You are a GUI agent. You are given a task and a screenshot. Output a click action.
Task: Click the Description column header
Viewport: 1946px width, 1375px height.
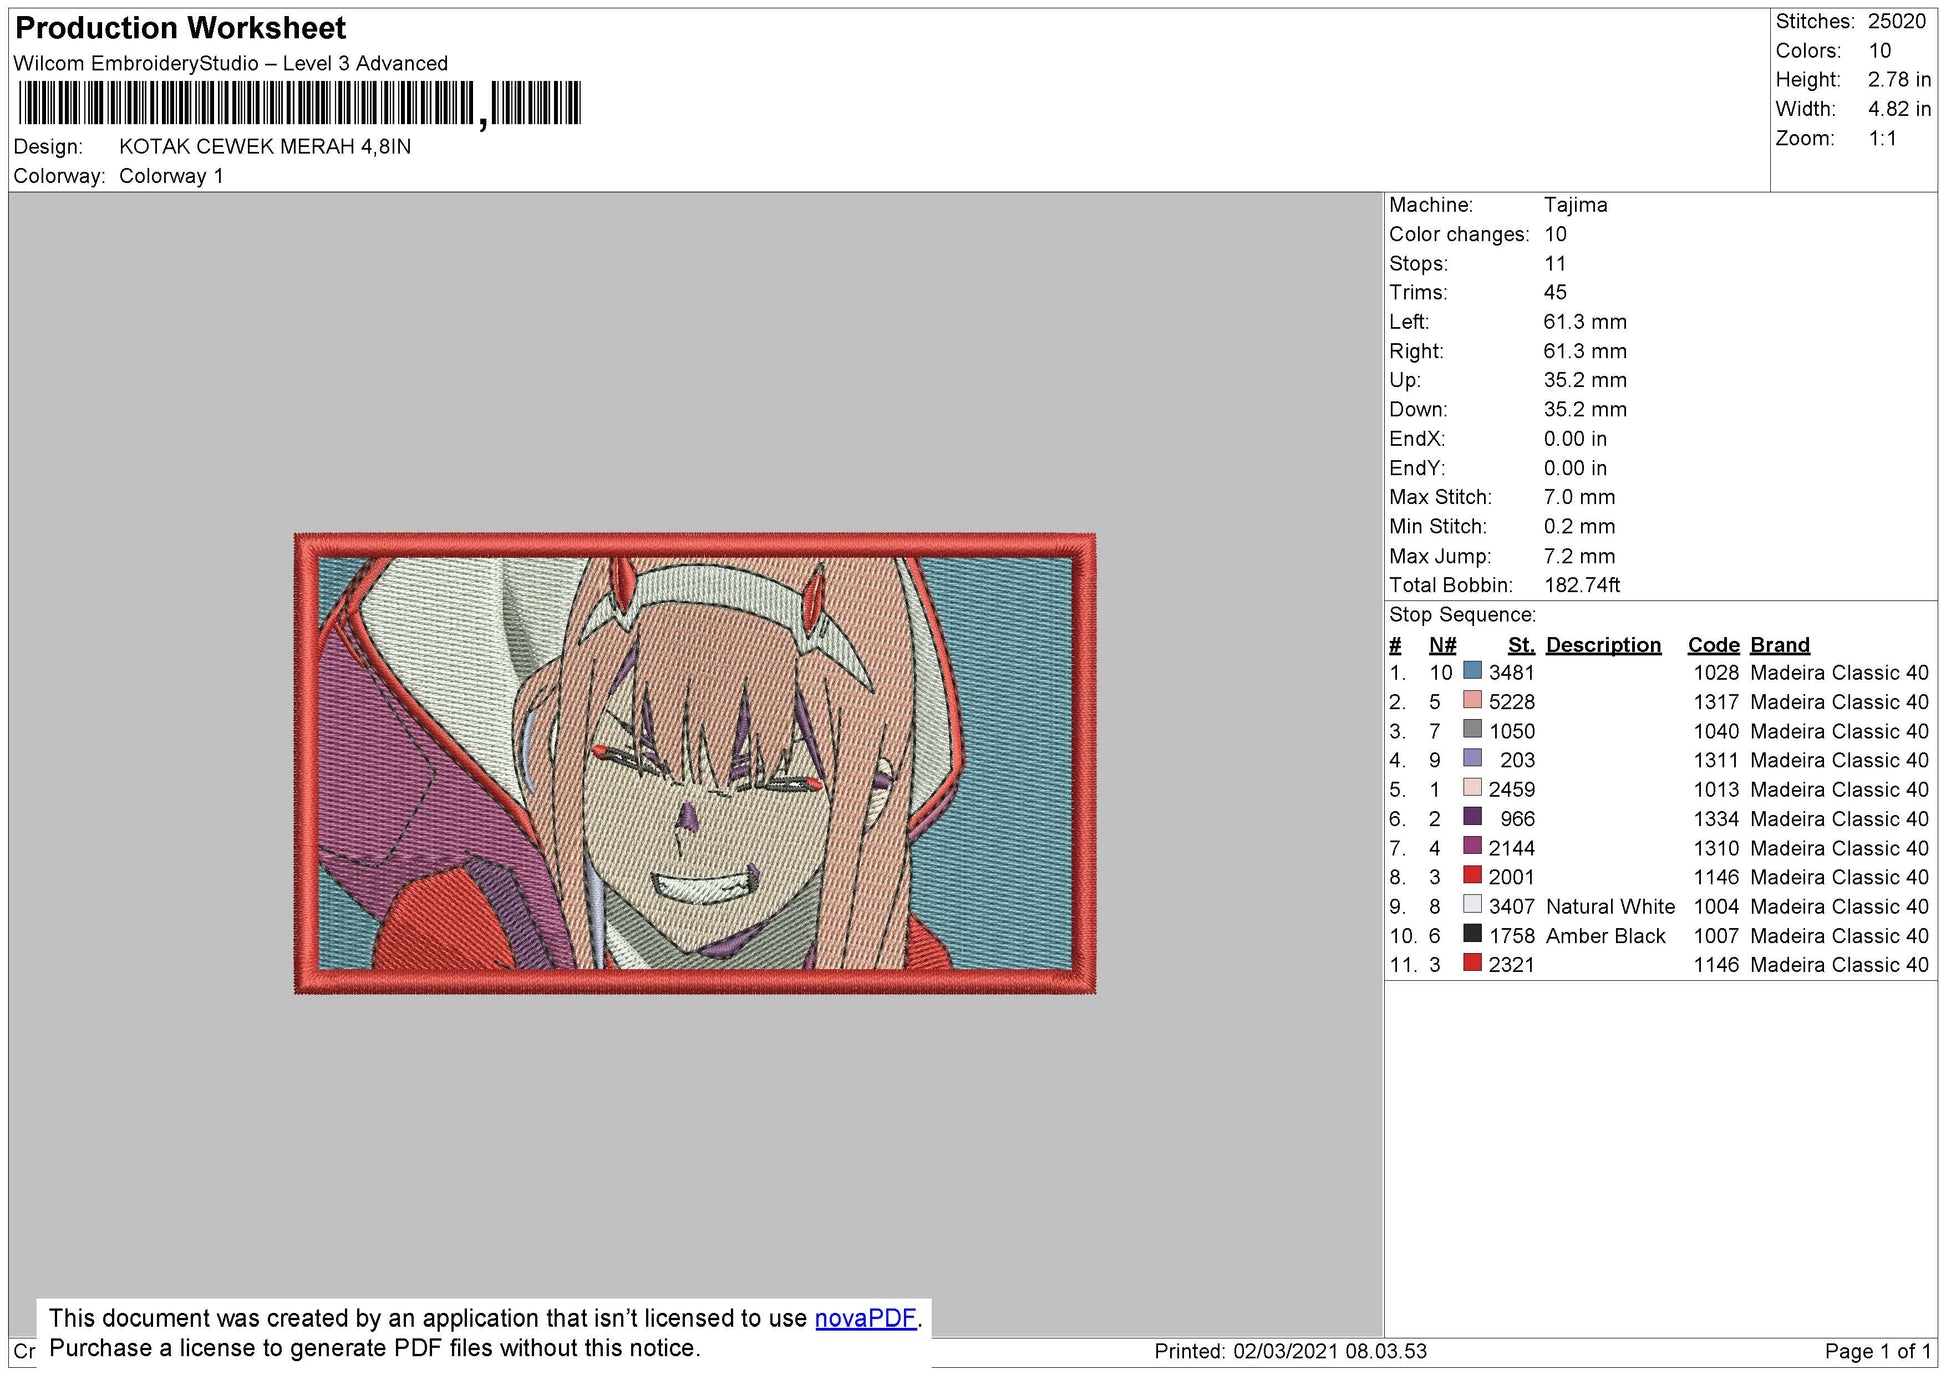[x=1602, y=645]
